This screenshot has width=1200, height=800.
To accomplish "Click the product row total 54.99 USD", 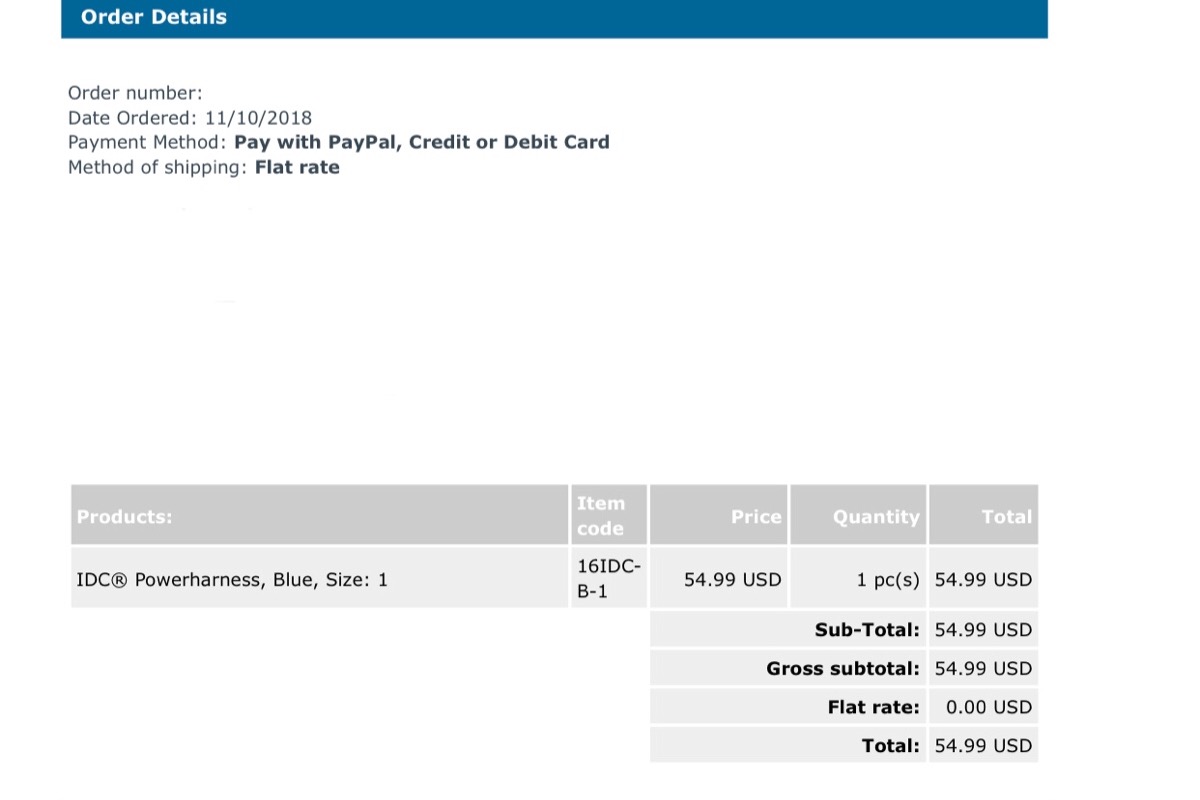I will coord(983,579).
